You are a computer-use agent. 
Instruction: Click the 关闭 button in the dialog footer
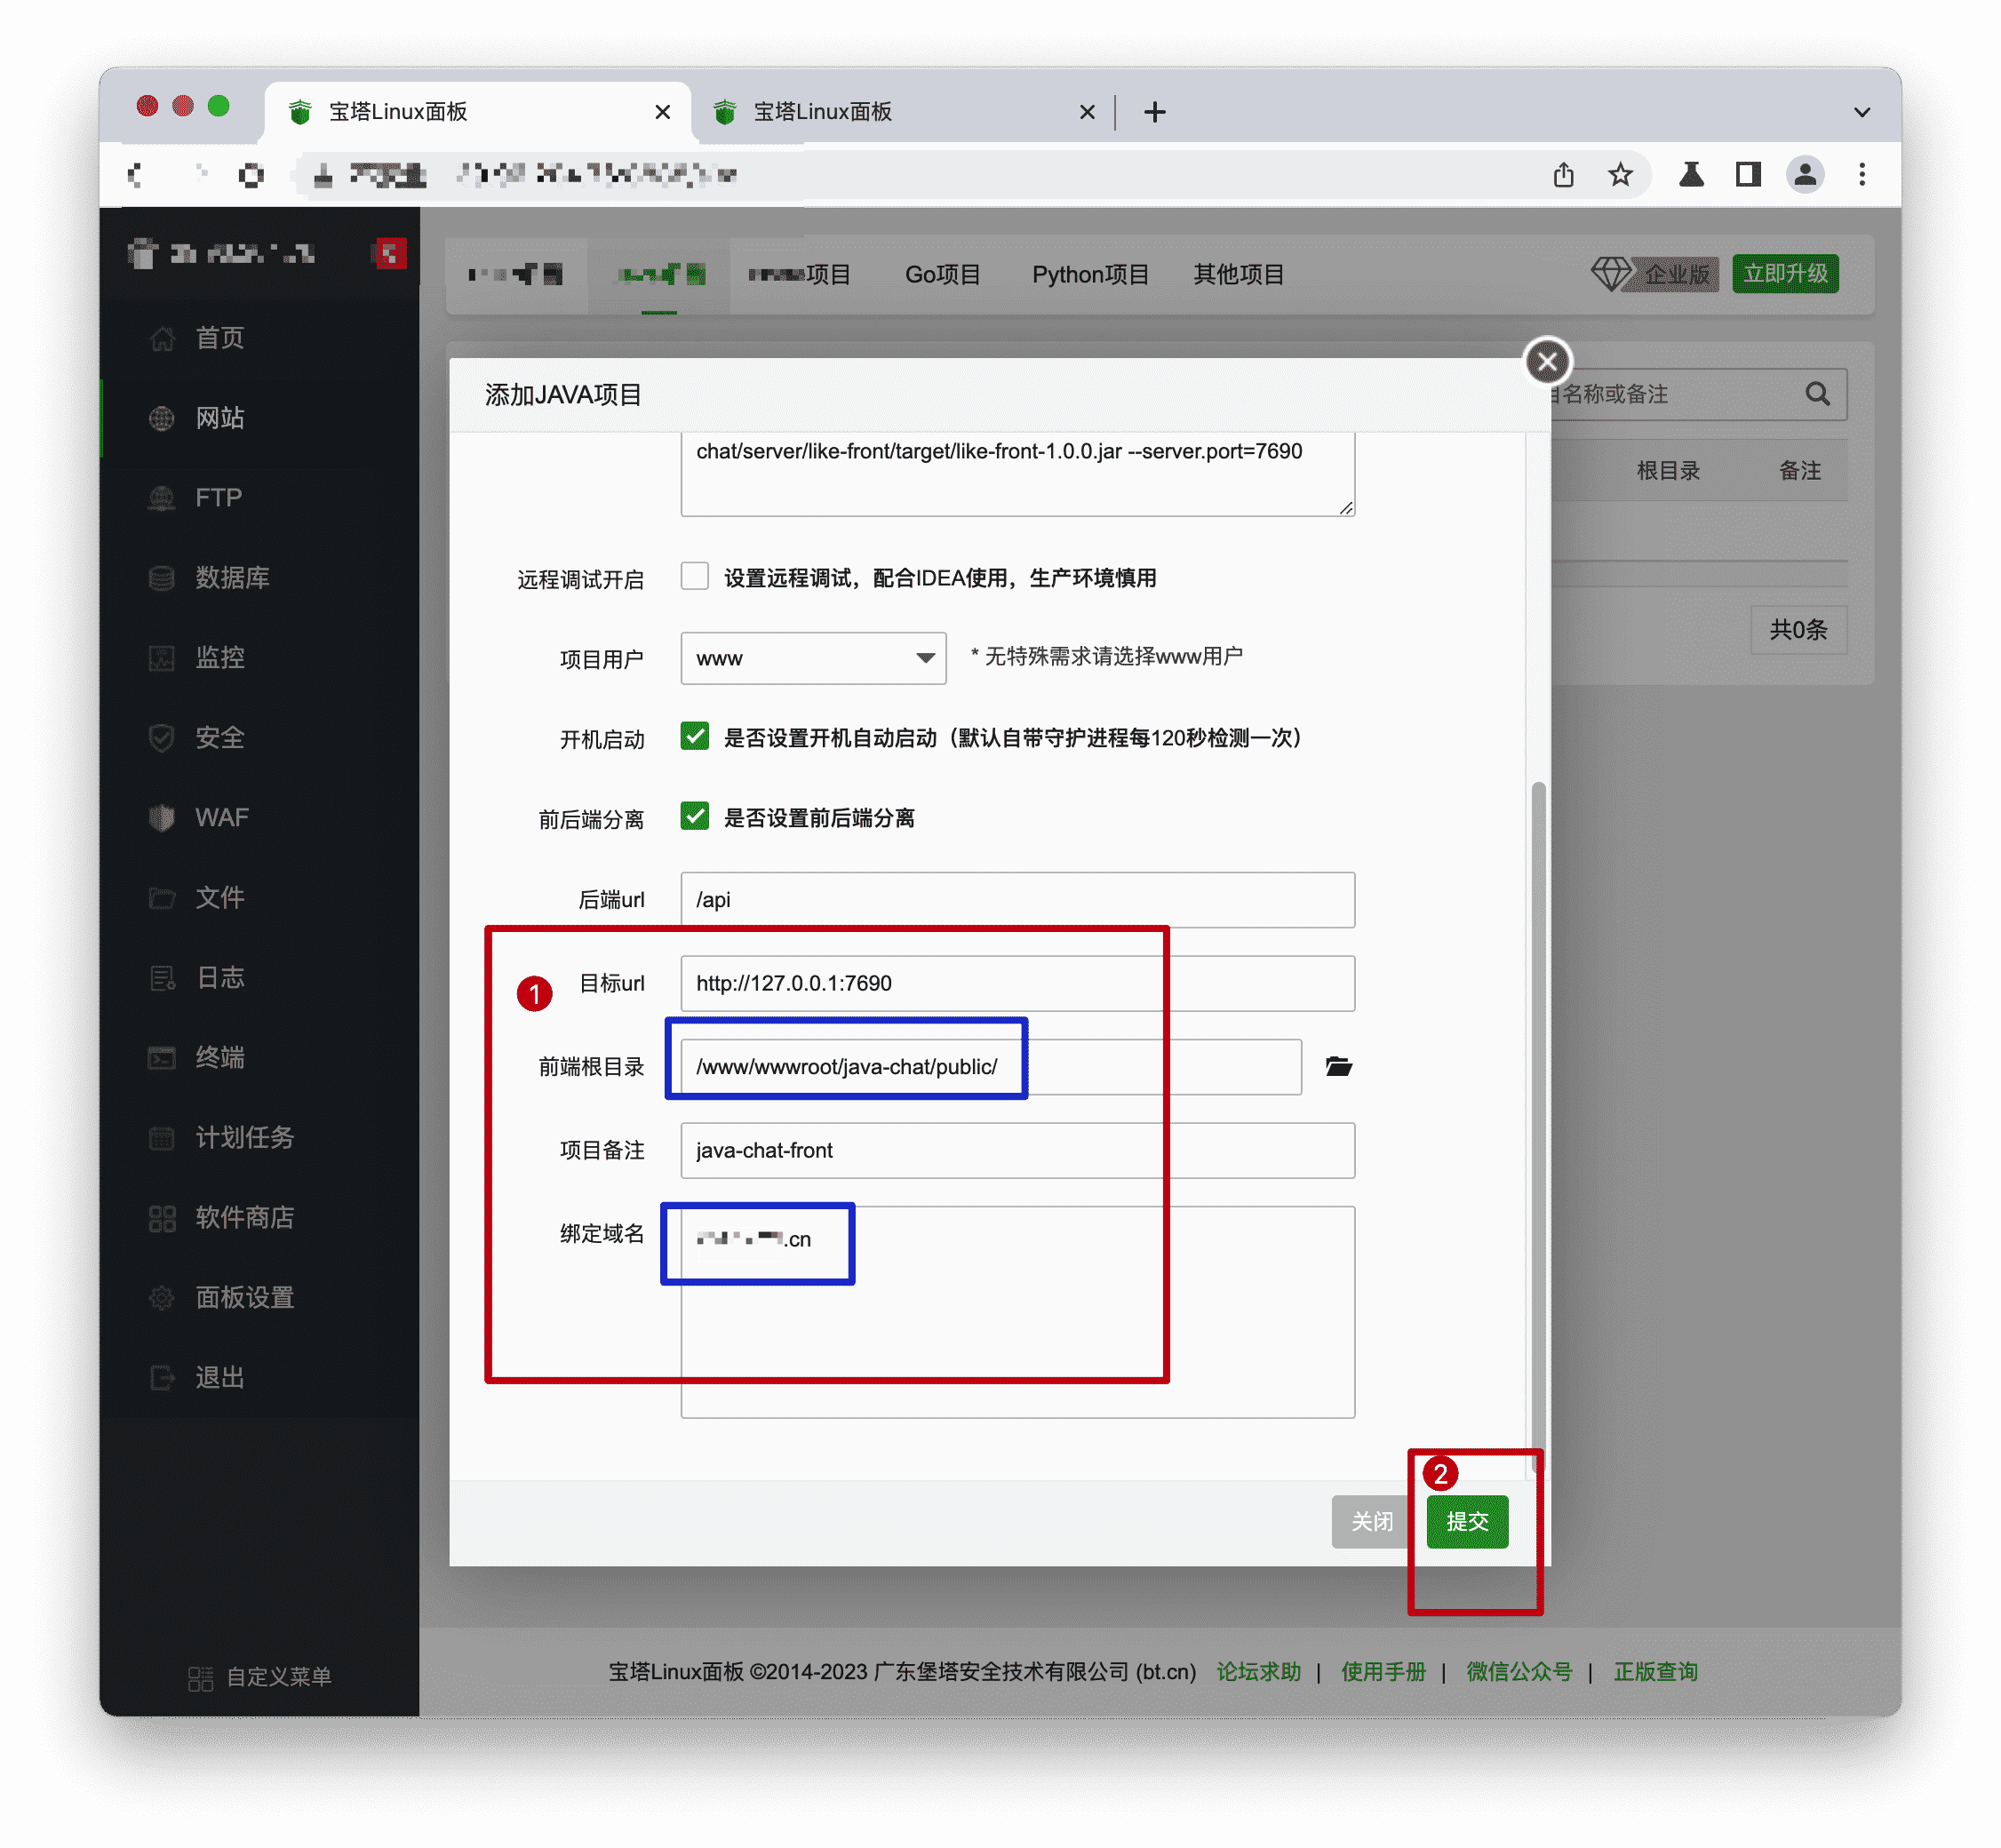1371,1521
